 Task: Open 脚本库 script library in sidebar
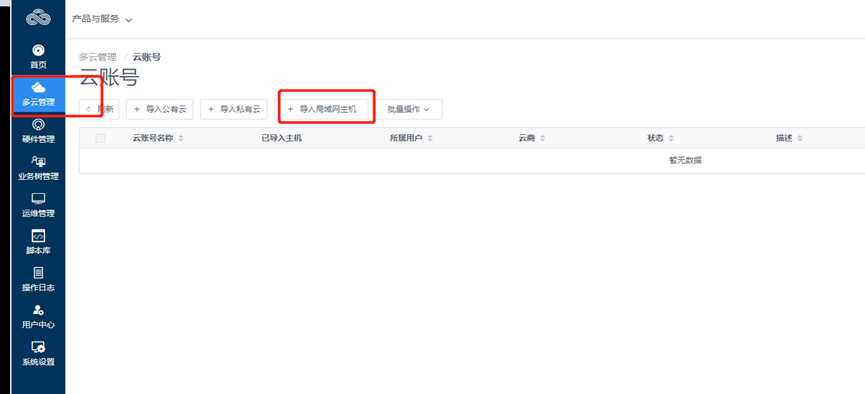click(38, 242)
